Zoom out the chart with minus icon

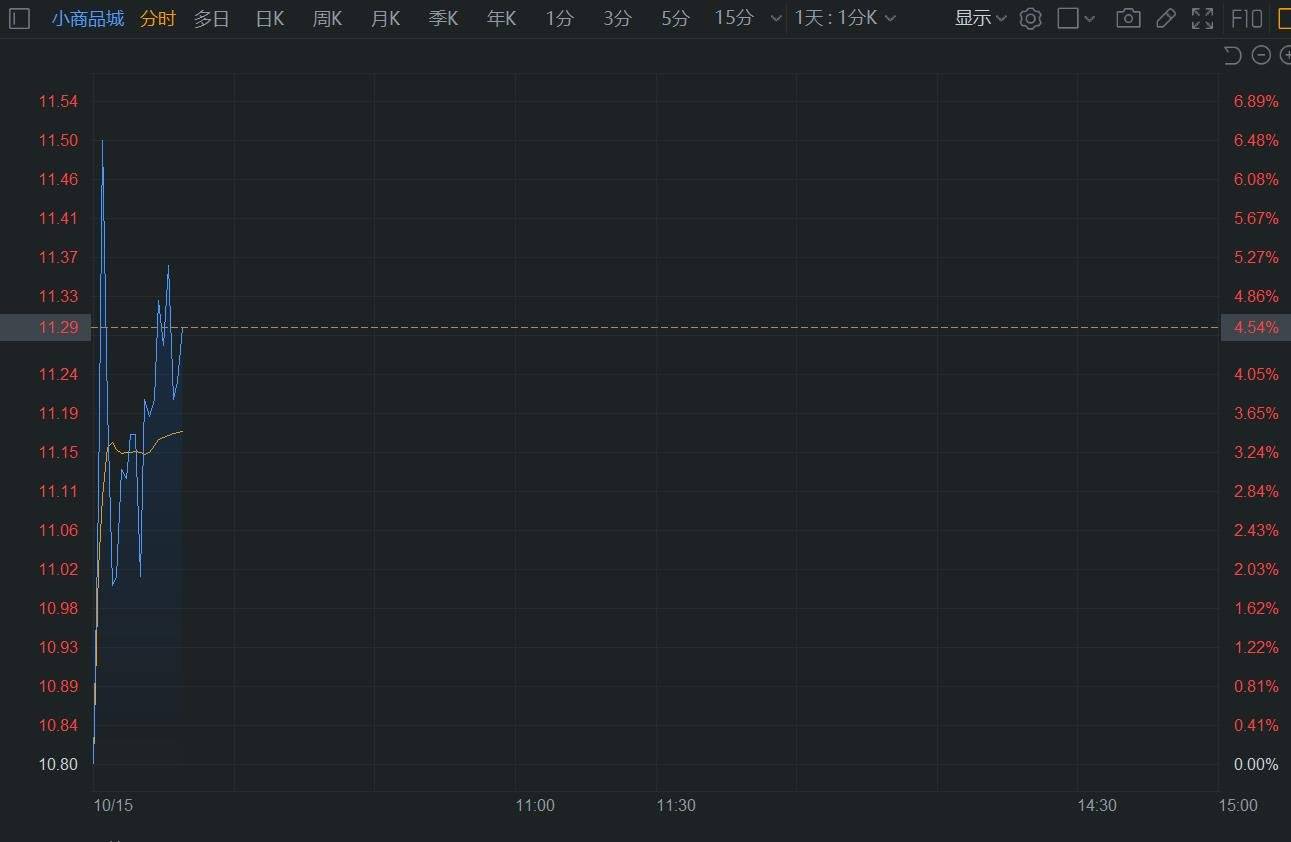[x=1261, y=55]
